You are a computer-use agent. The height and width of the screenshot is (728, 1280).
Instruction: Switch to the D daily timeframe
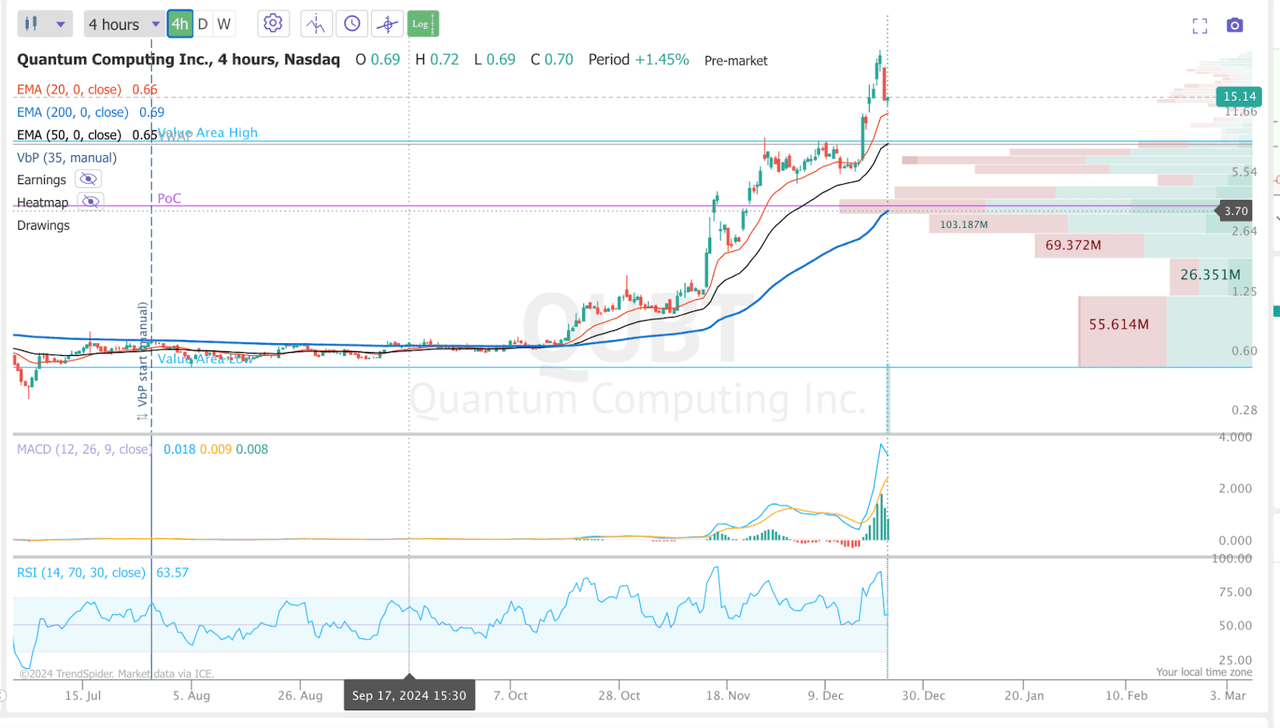(203, 24)
